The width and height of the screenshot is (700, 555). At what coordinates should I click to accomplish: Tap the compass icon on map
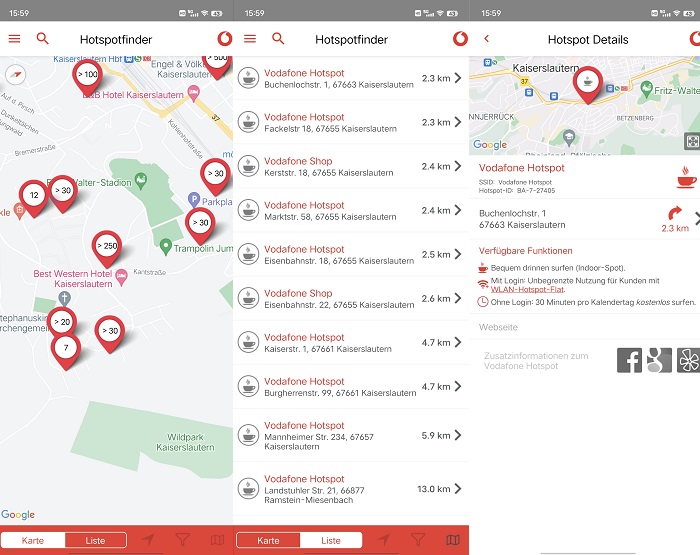(x=16, y=75)
